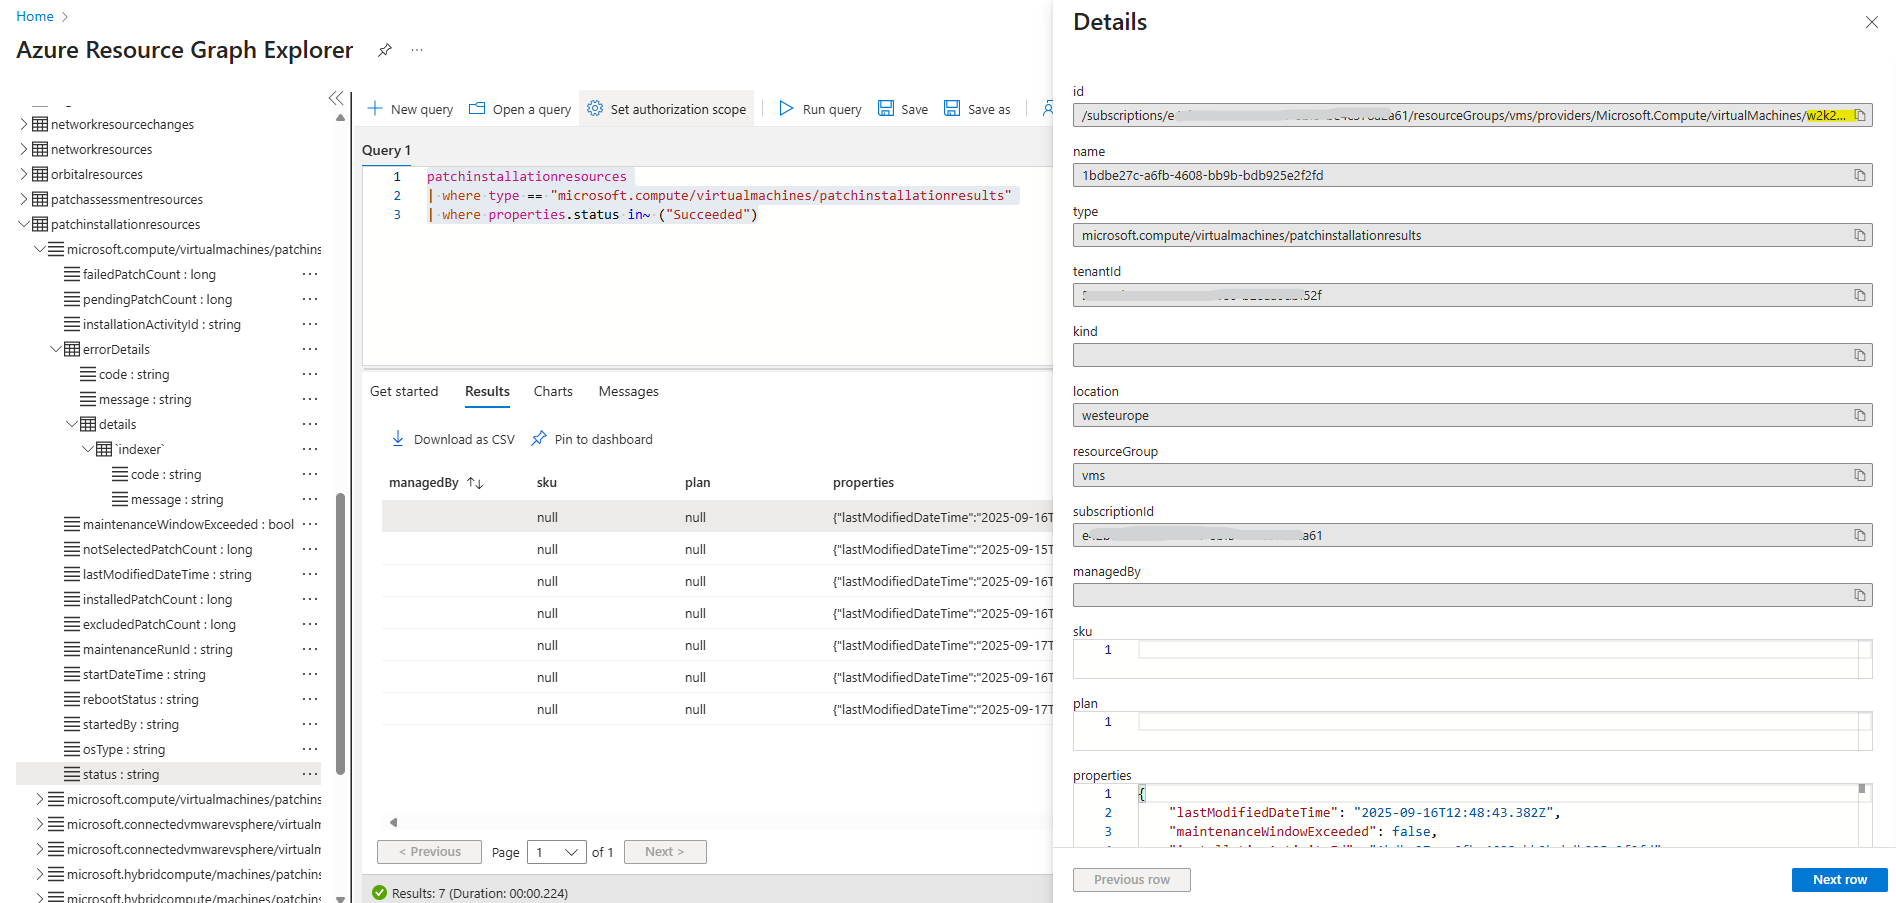The image size is (1896, 903).
Task: Click Next page button
Action: [x=665, y=852]
